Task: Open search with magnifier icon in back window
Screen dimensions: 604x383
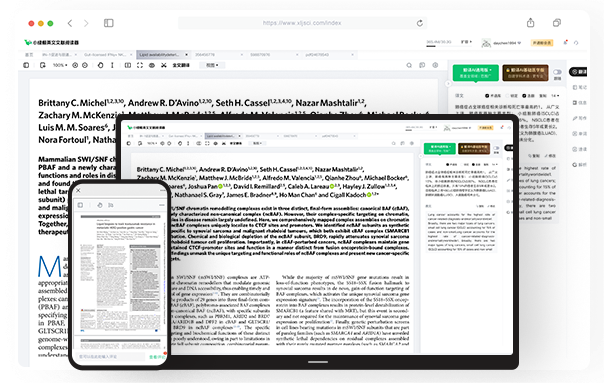Action: coord(409,65)
